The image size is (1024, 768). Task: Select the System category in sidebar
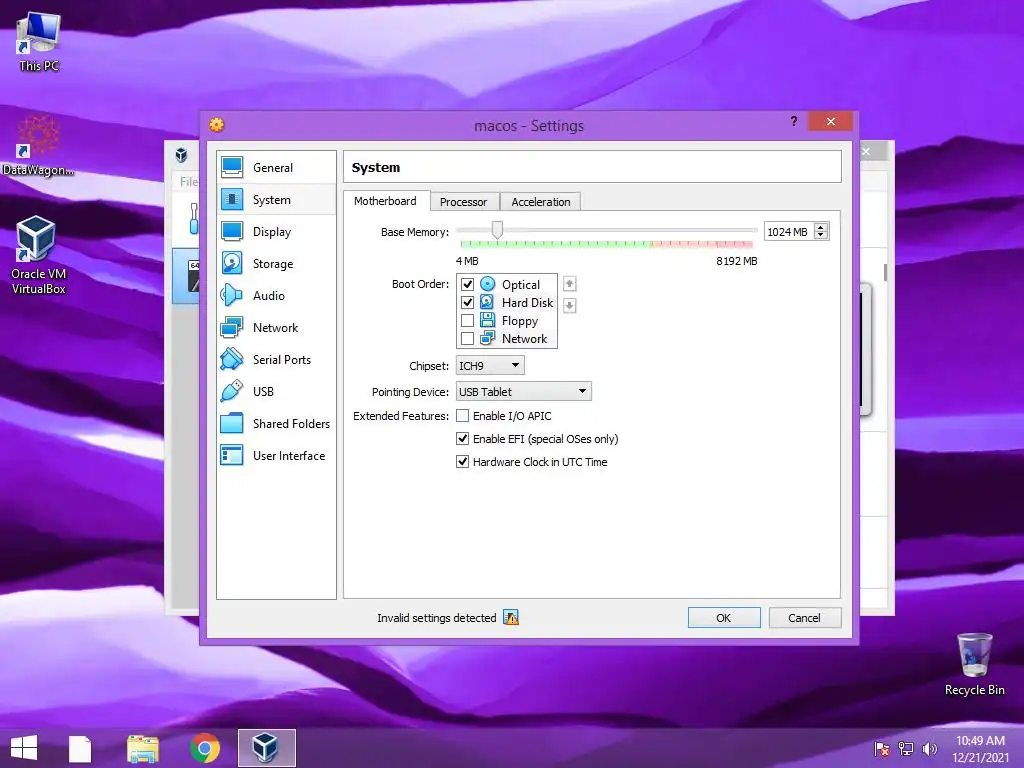[276, 199]
